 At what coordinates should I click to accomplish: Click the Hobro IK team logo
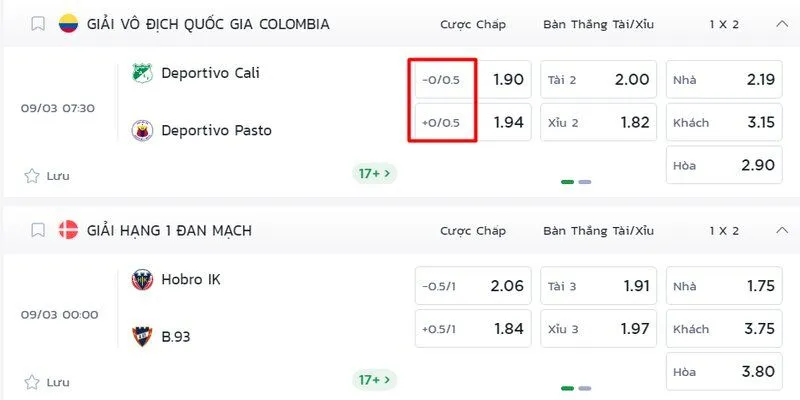click(142, 280)
